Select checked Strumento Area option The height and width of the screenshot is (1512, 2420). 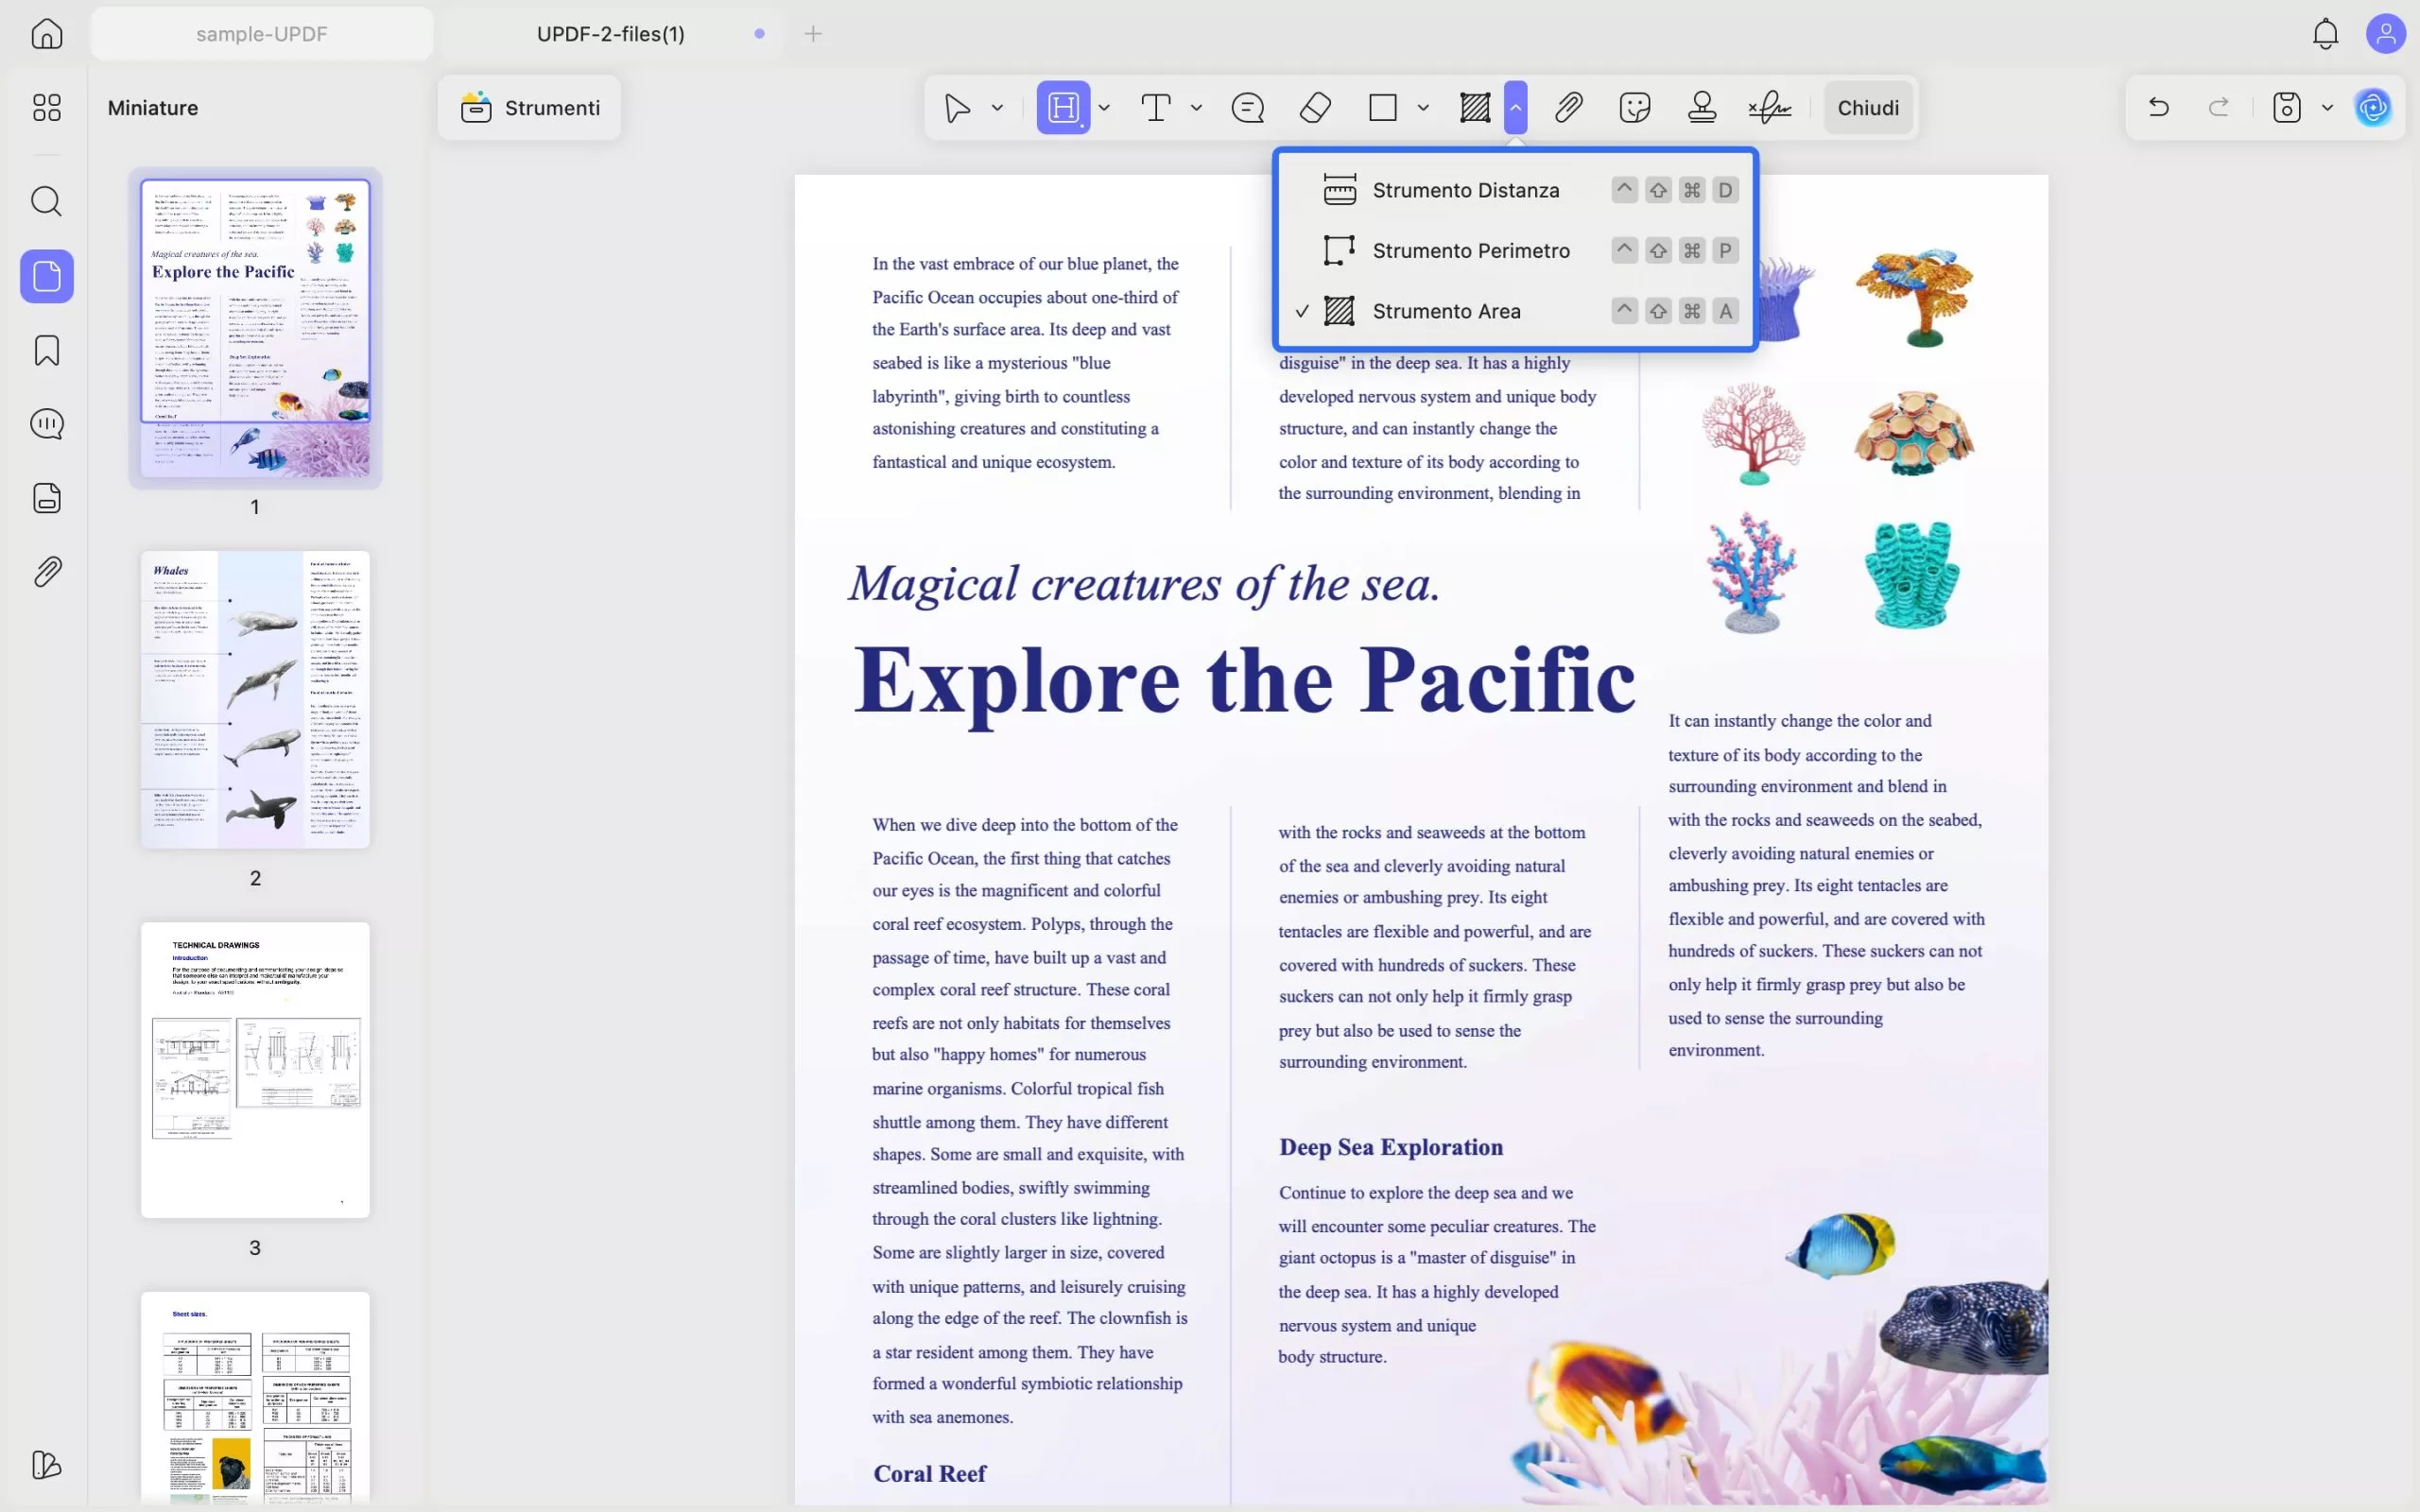pyautogui.click(x=1446, y=311)
